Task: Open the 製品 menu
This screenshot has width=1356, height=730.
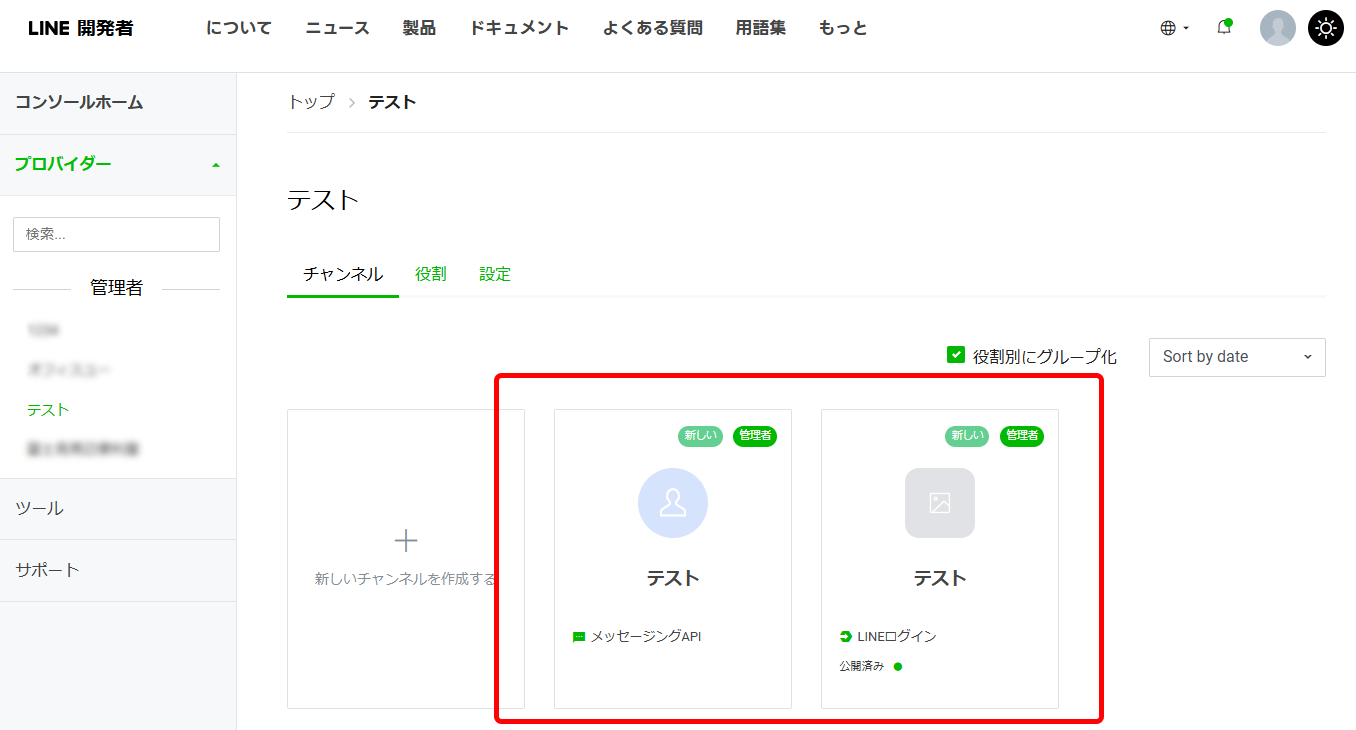Action: coord(420,28)
